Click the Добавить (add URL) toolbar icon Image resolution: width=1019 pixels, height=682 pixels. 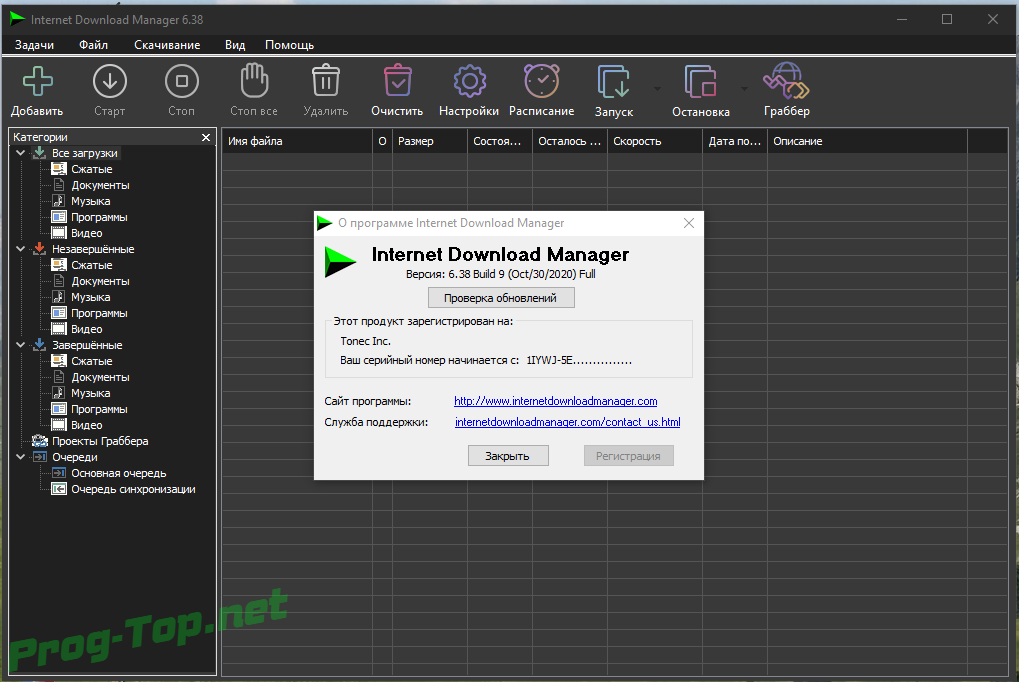37,81
